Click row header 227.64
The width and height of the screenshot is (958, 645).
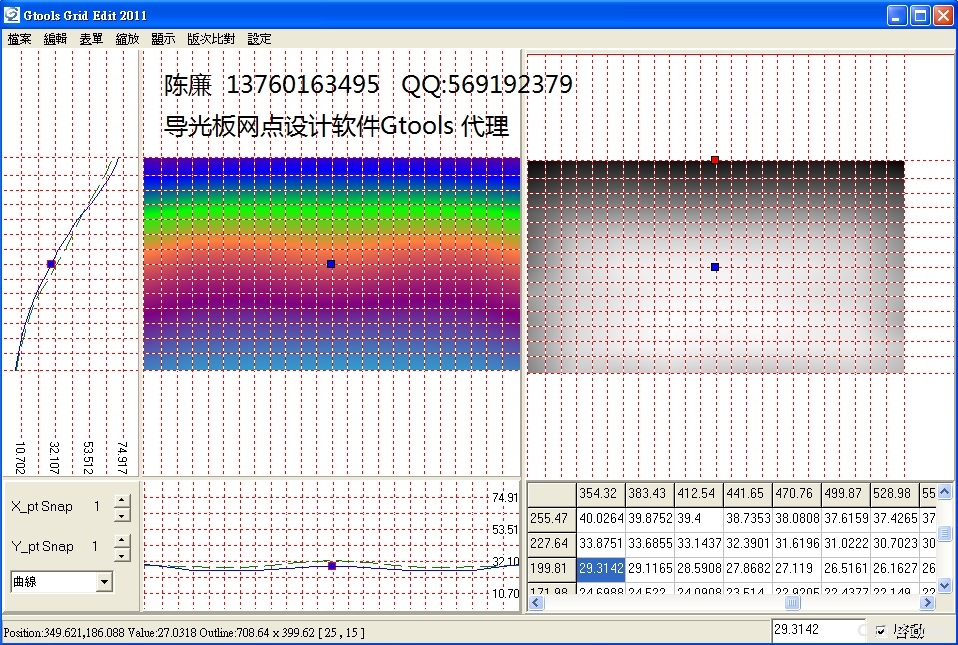[552, 544]
